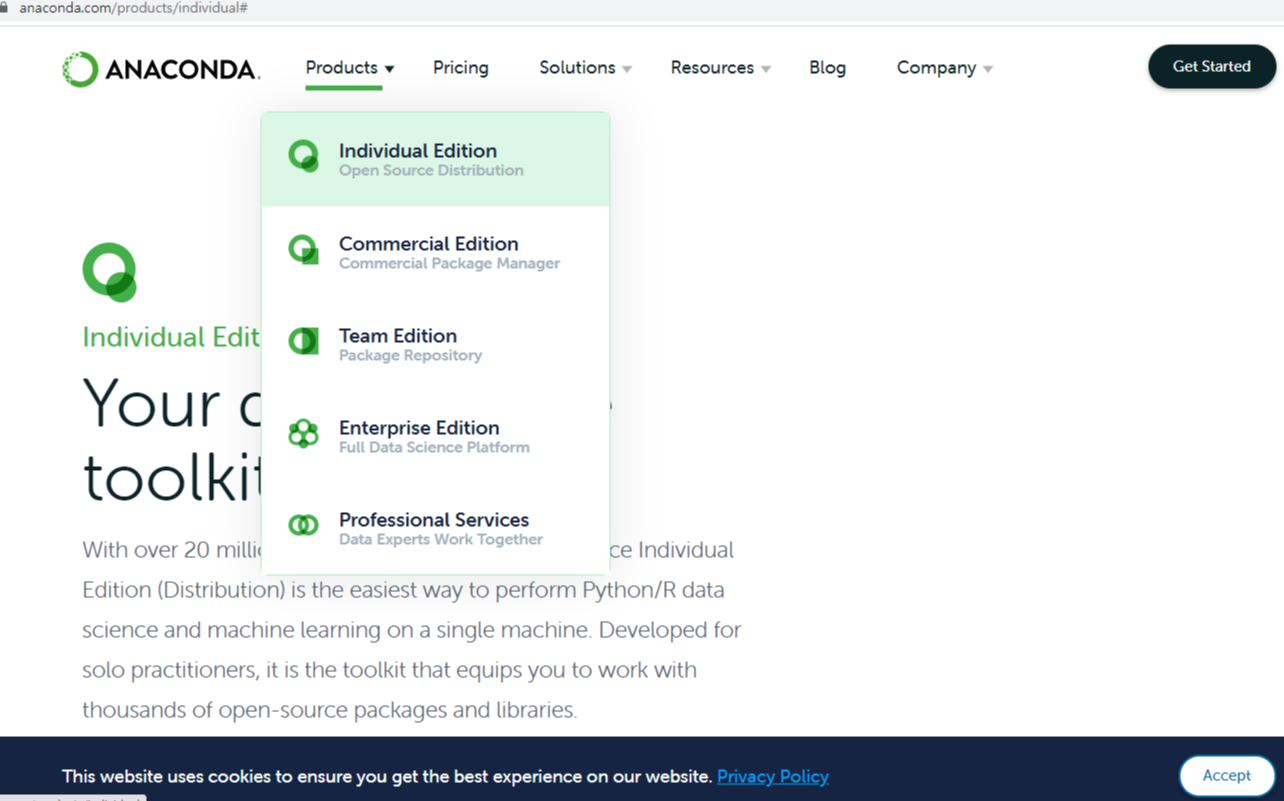Accept the cookies notice
Image resolution: width=1284 pixels, height=801 pixels.
(1226, 775)
